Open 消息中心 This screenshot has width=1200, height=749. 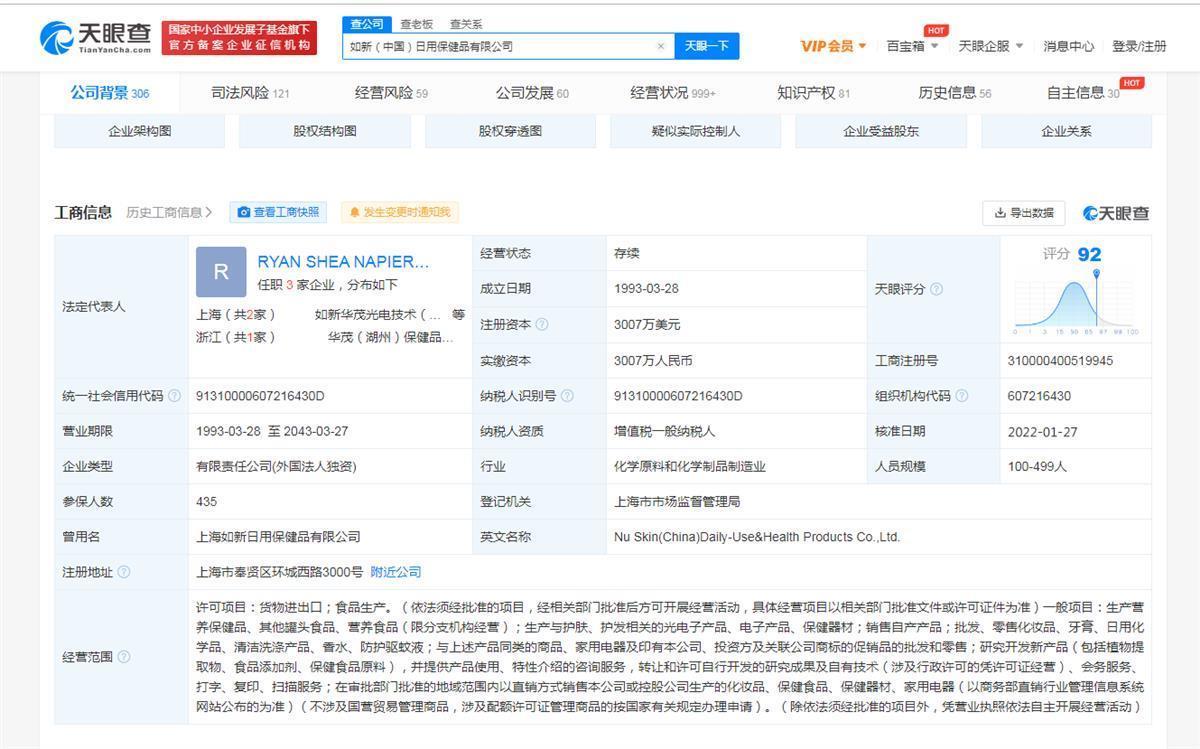click(1068, 46)
